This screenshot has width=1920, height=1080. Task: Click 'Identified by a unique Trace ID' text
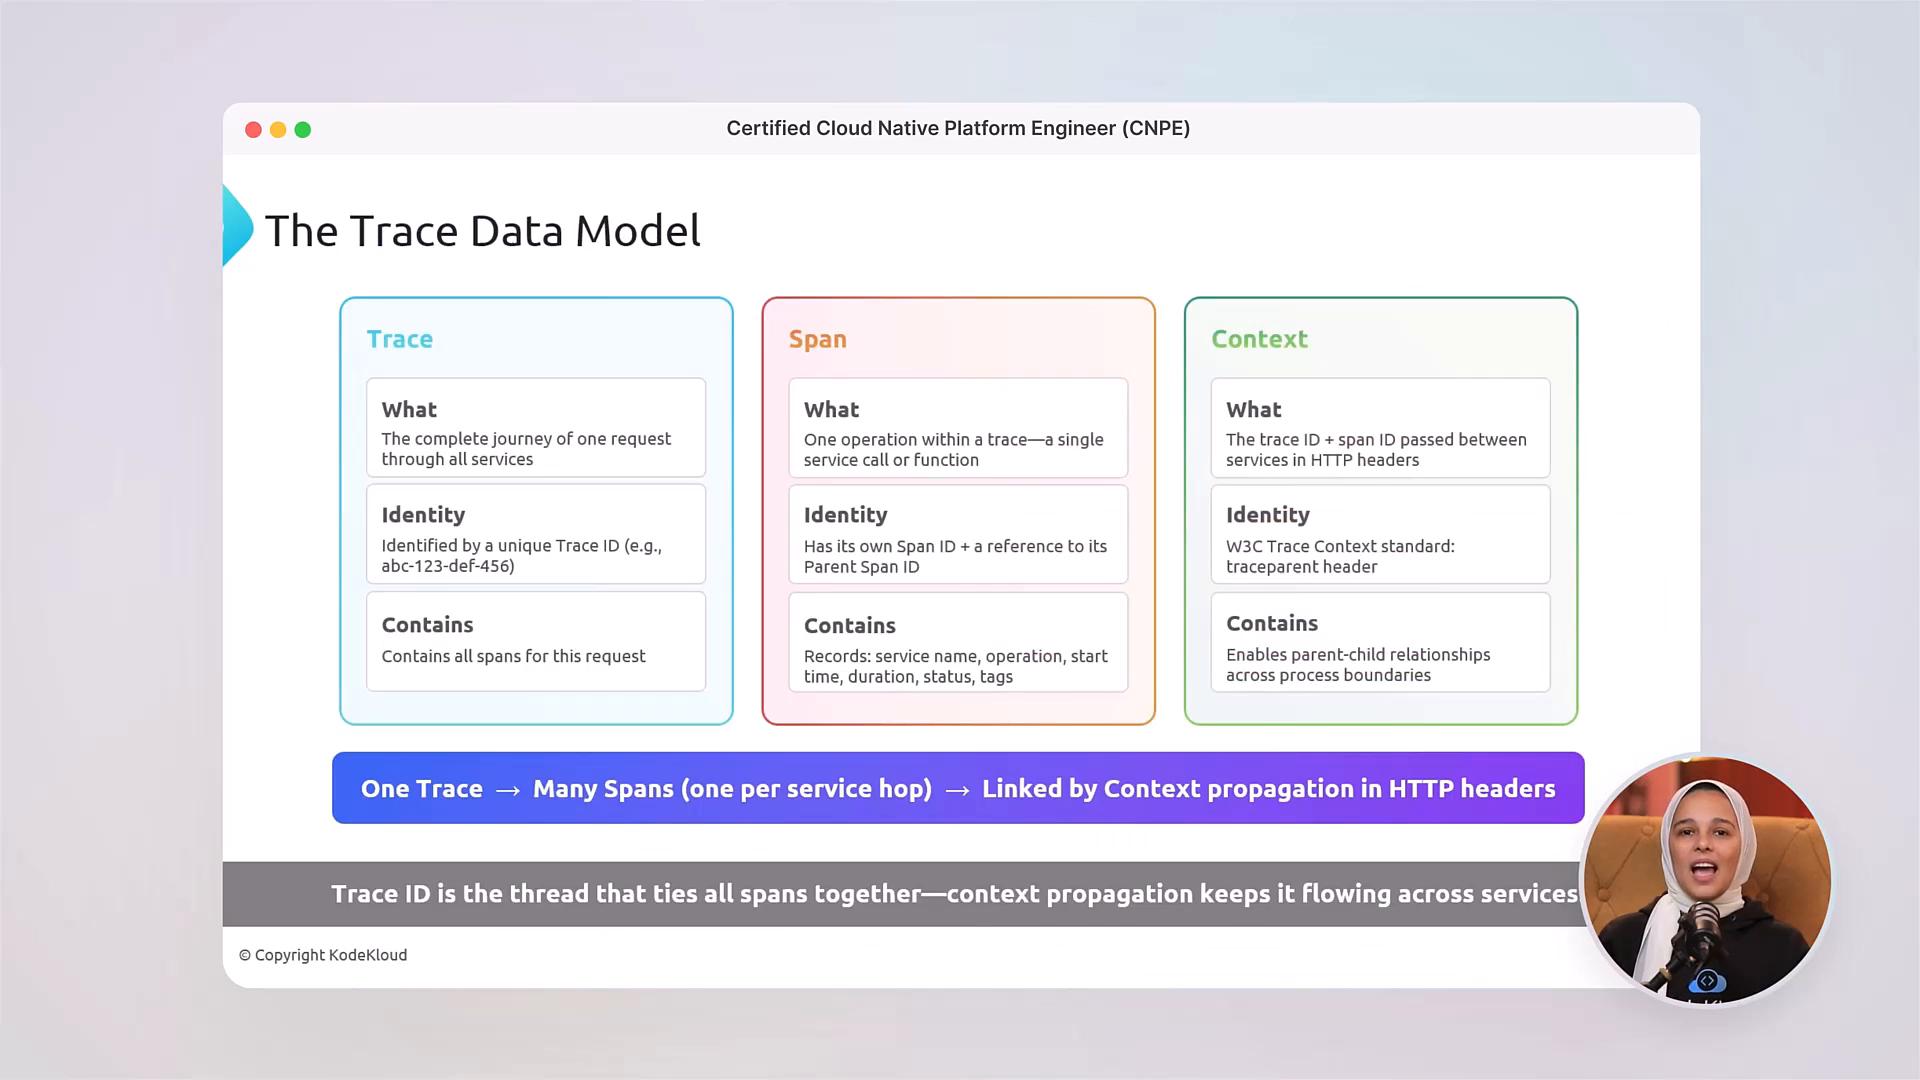[500, 546]
